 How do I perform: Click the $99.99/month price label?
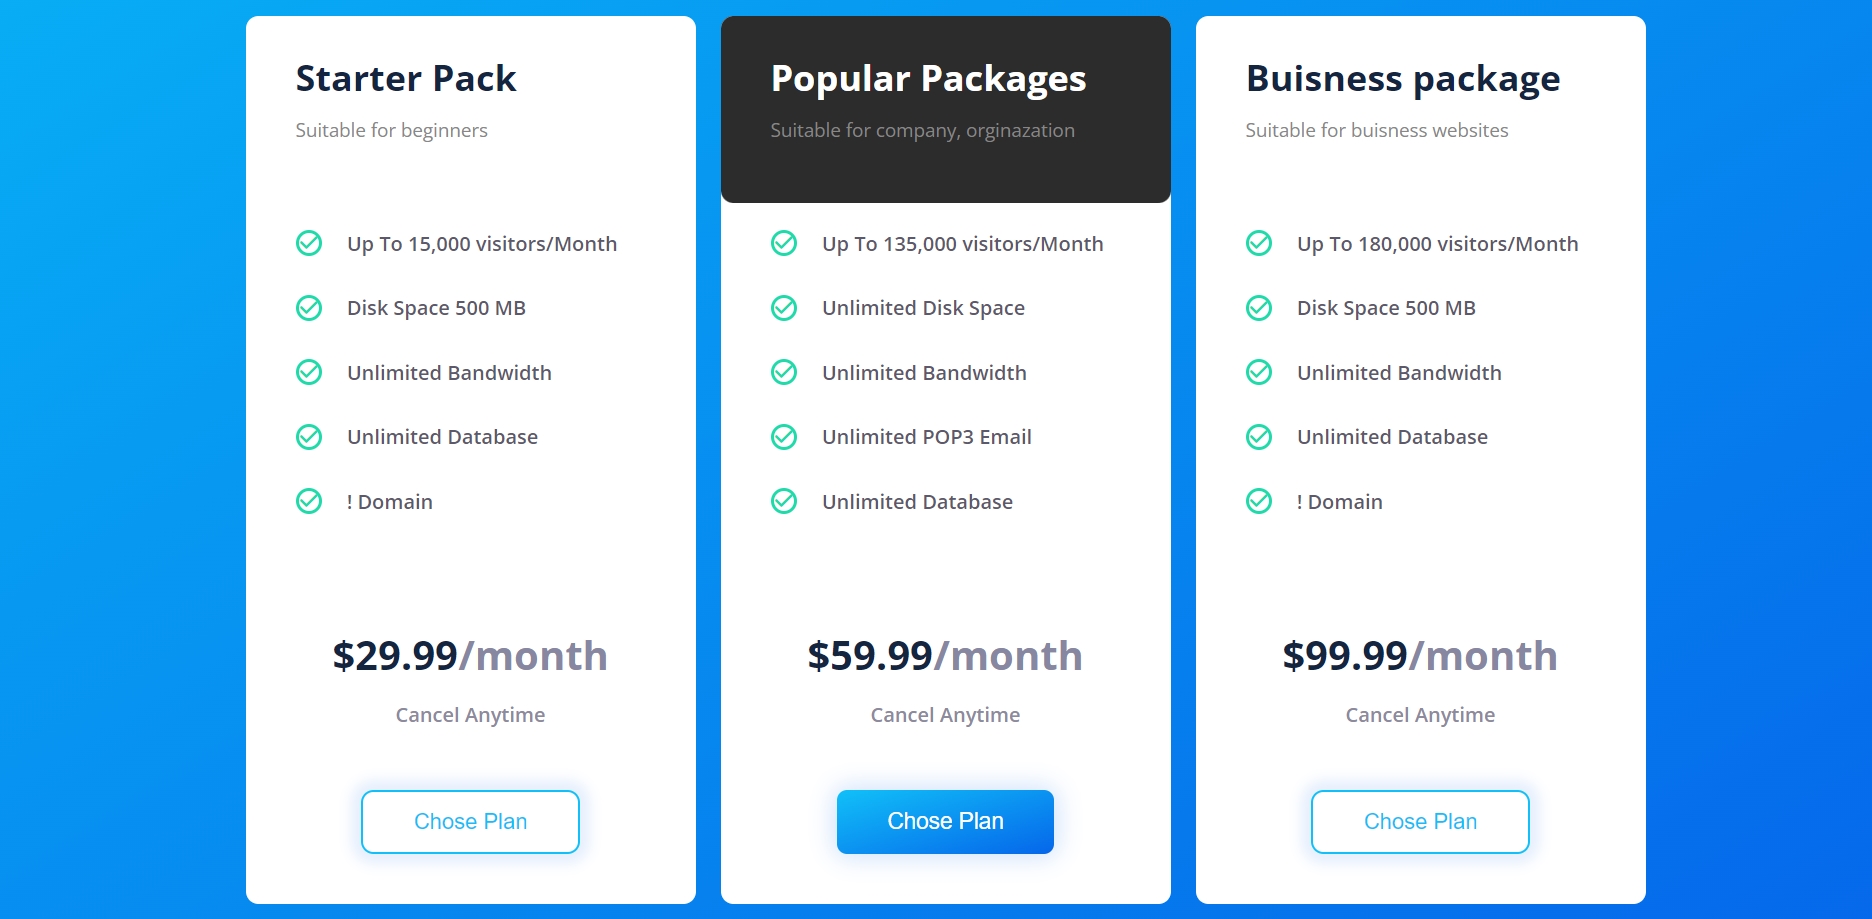coord(1419,656)
